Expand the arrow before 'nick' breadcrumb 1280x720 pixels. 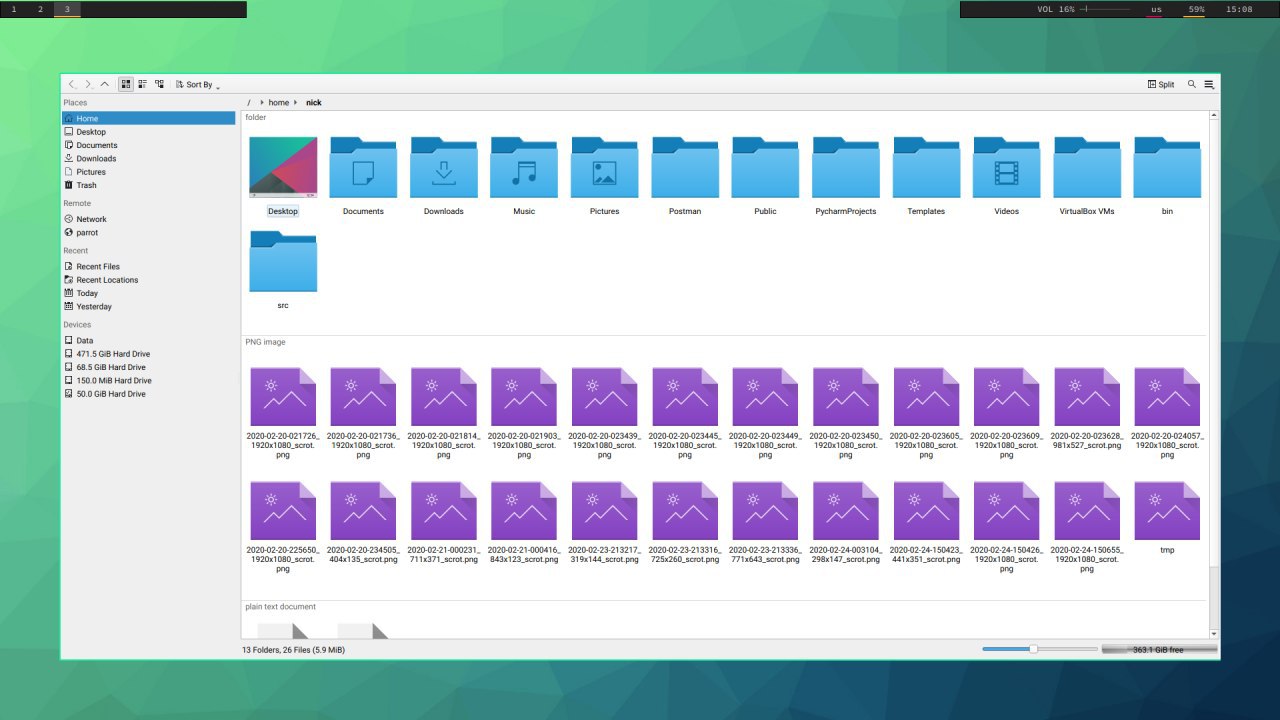(x=298, y=103)
